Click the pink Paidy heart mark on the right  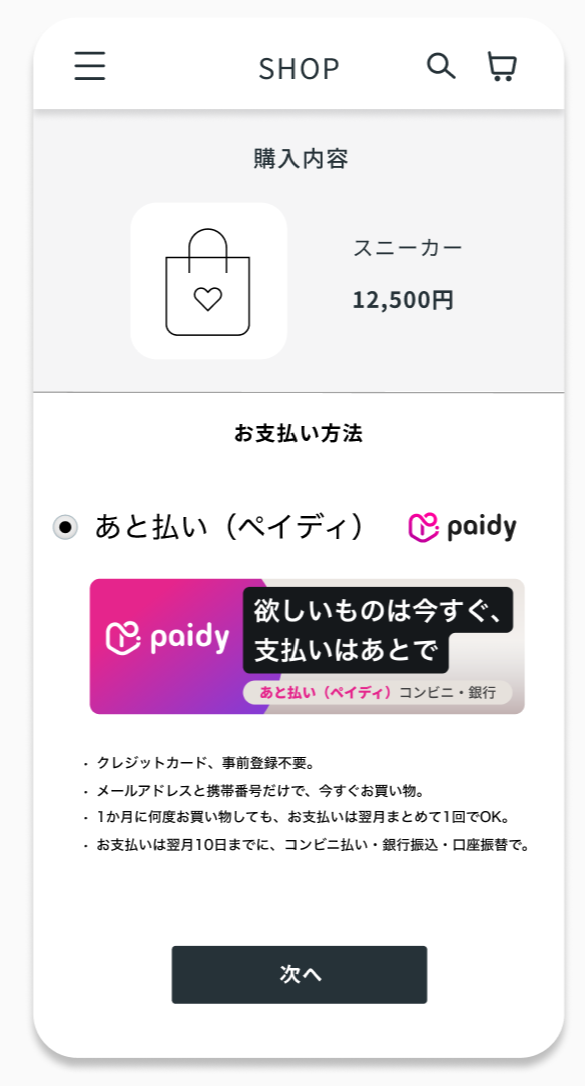422,525
